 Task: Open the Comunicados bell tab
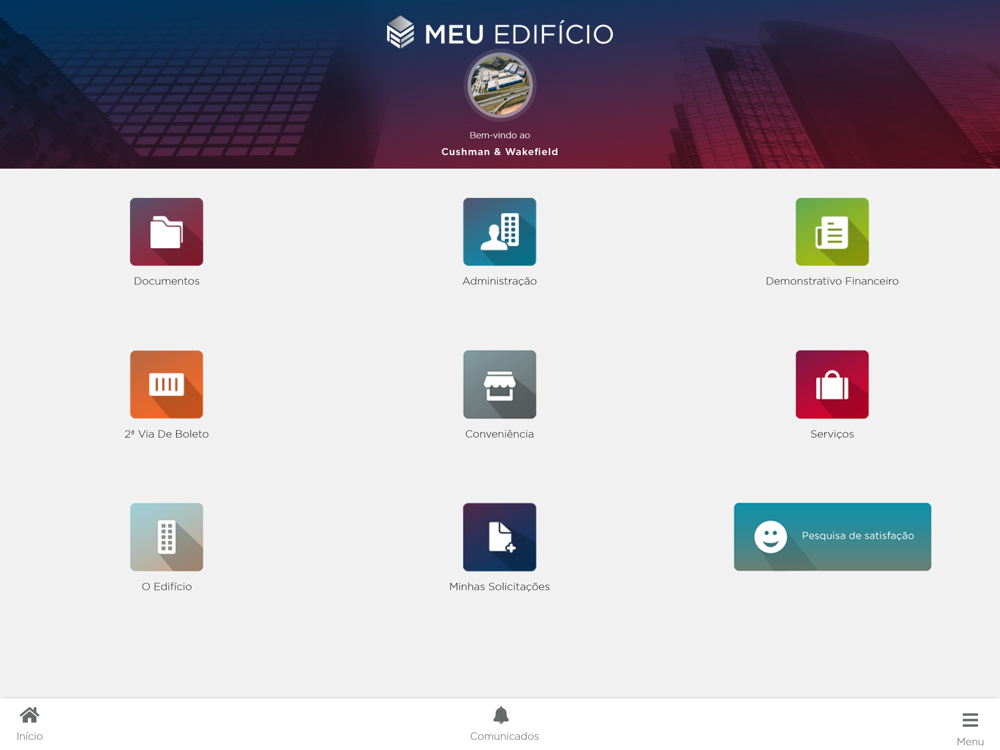coord(504,724)
